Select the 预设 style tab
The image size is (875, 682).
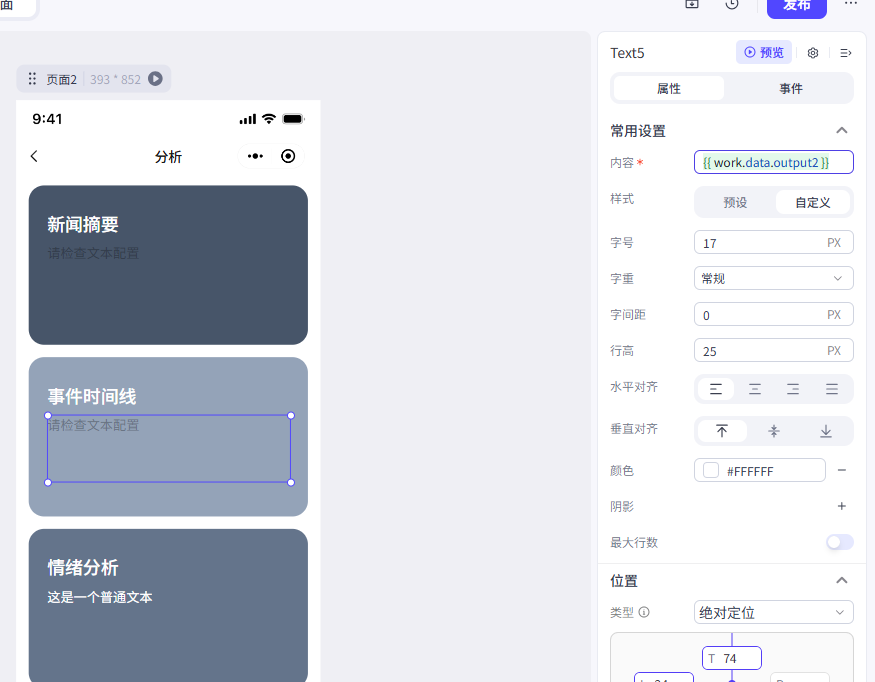pyautogui.click(x=735, y=202)
